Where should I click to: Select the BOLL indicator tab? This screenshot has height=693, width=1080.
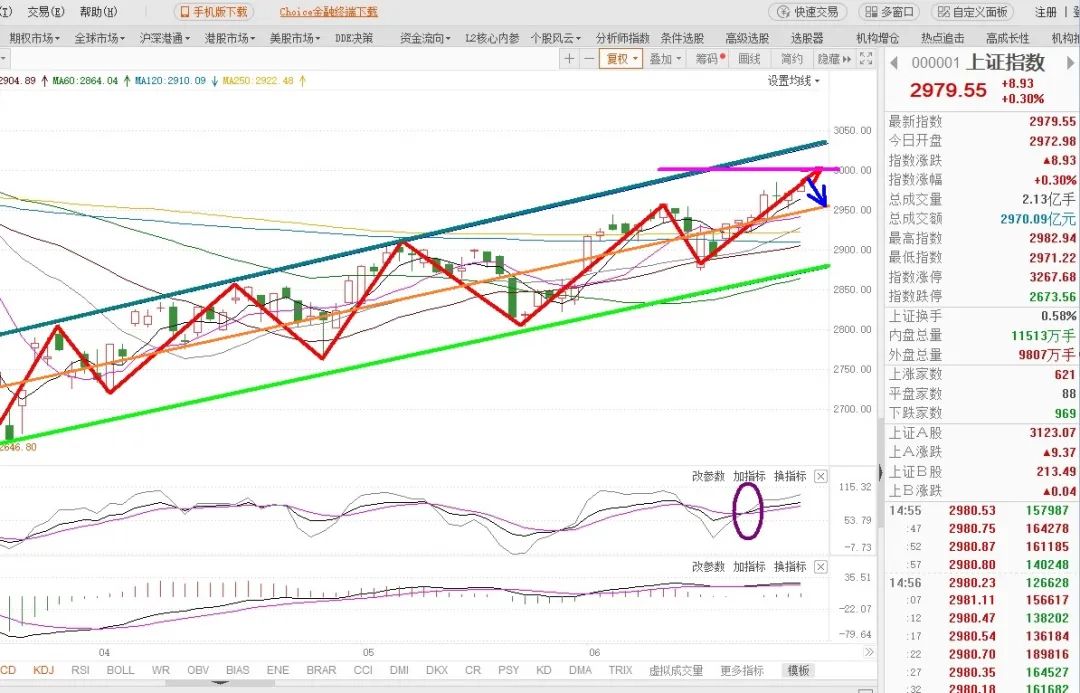(x=120, y=670)
